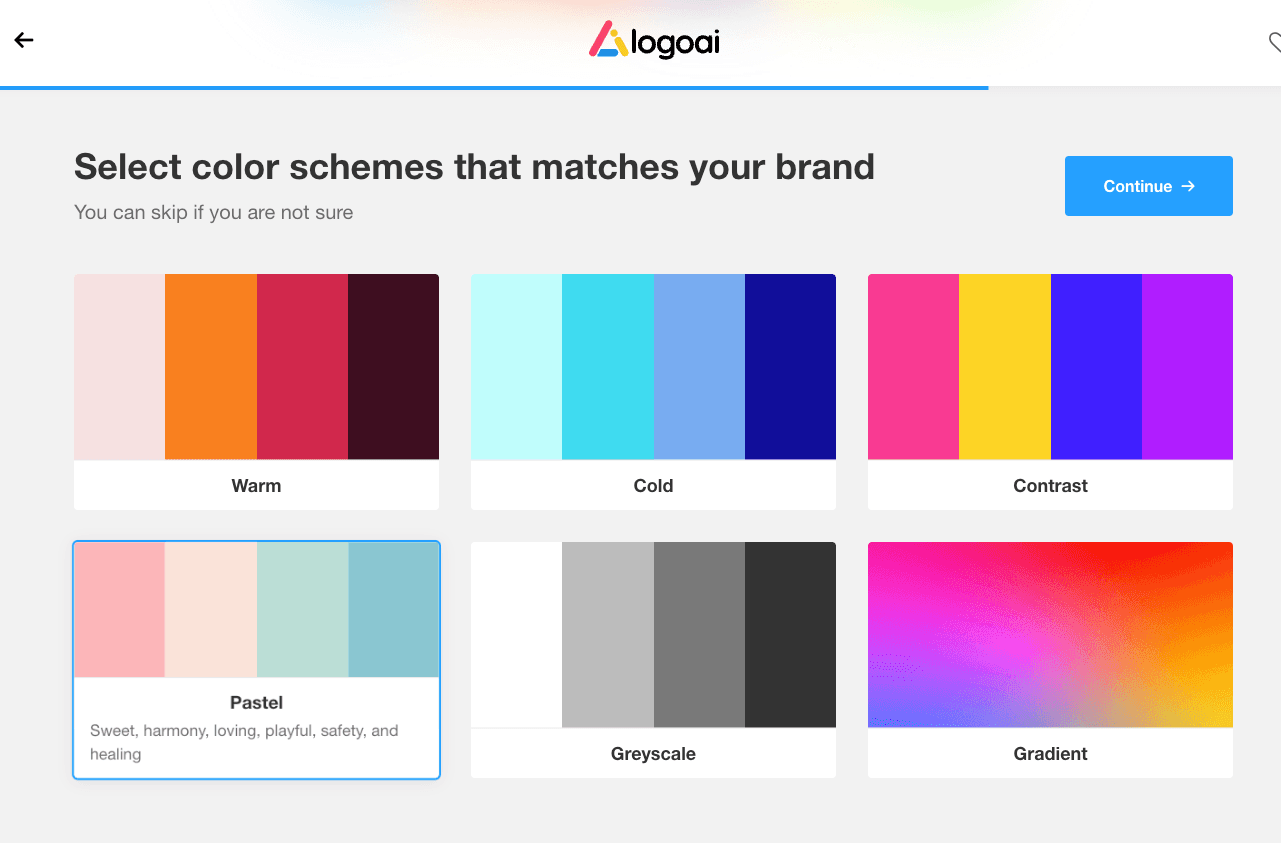This screenshot has height=843, width=1281.
Task: Select the Gradient color scheme card
Action: tap(1050, 660)
